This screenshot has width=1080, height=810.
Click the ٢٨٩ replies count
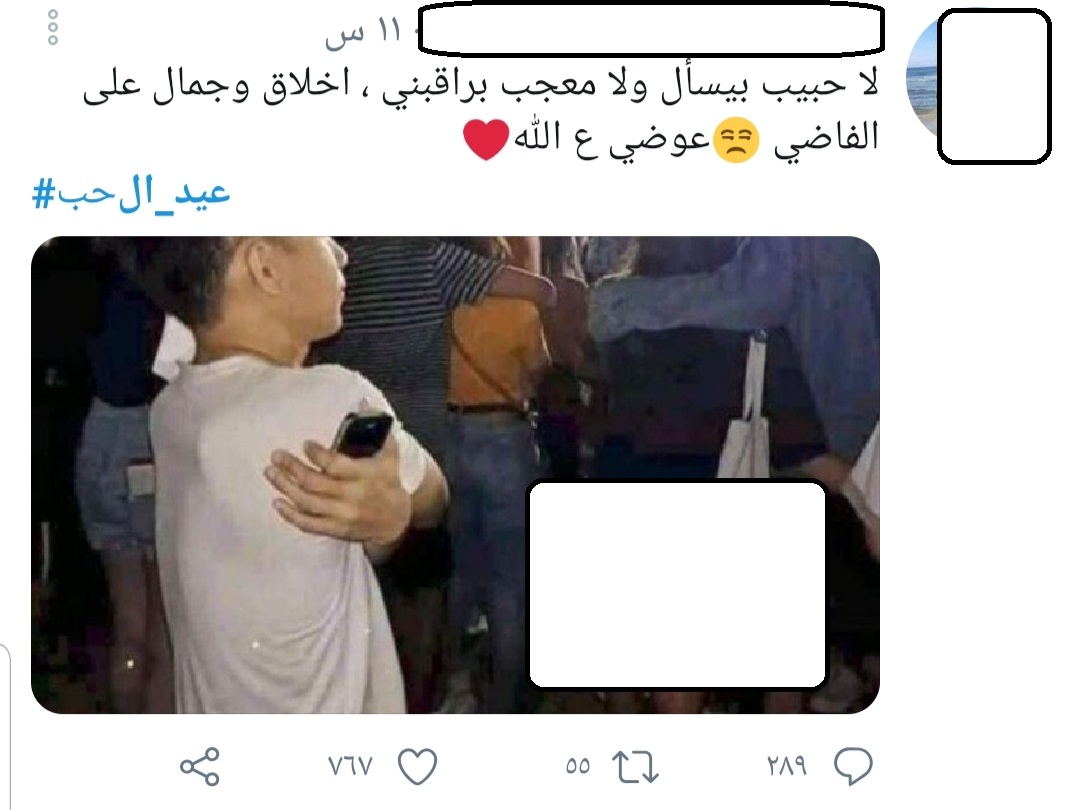click(x=786, y=765)
